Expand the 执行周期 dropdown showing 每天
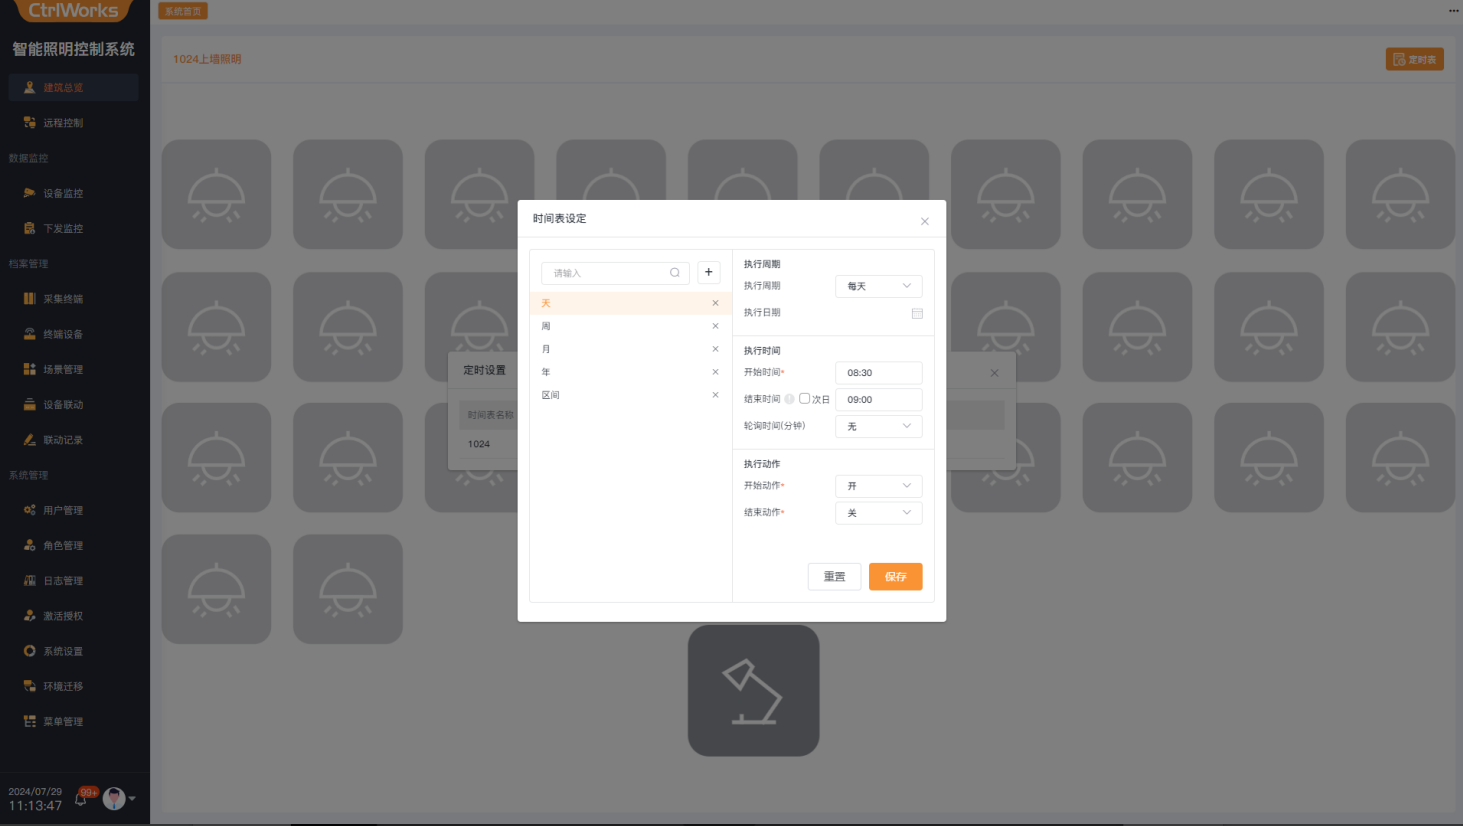The height and width of the screenshot is (826, 1463). [878, 286]
